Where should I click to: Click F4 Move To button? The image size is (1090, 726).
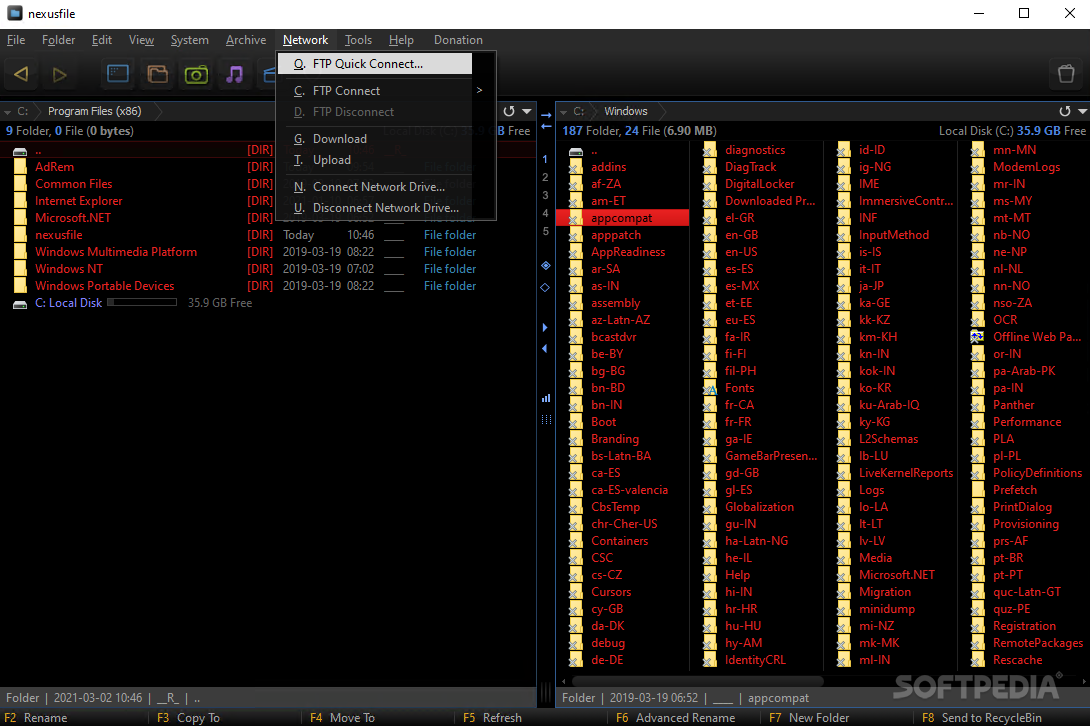(342, 718)
